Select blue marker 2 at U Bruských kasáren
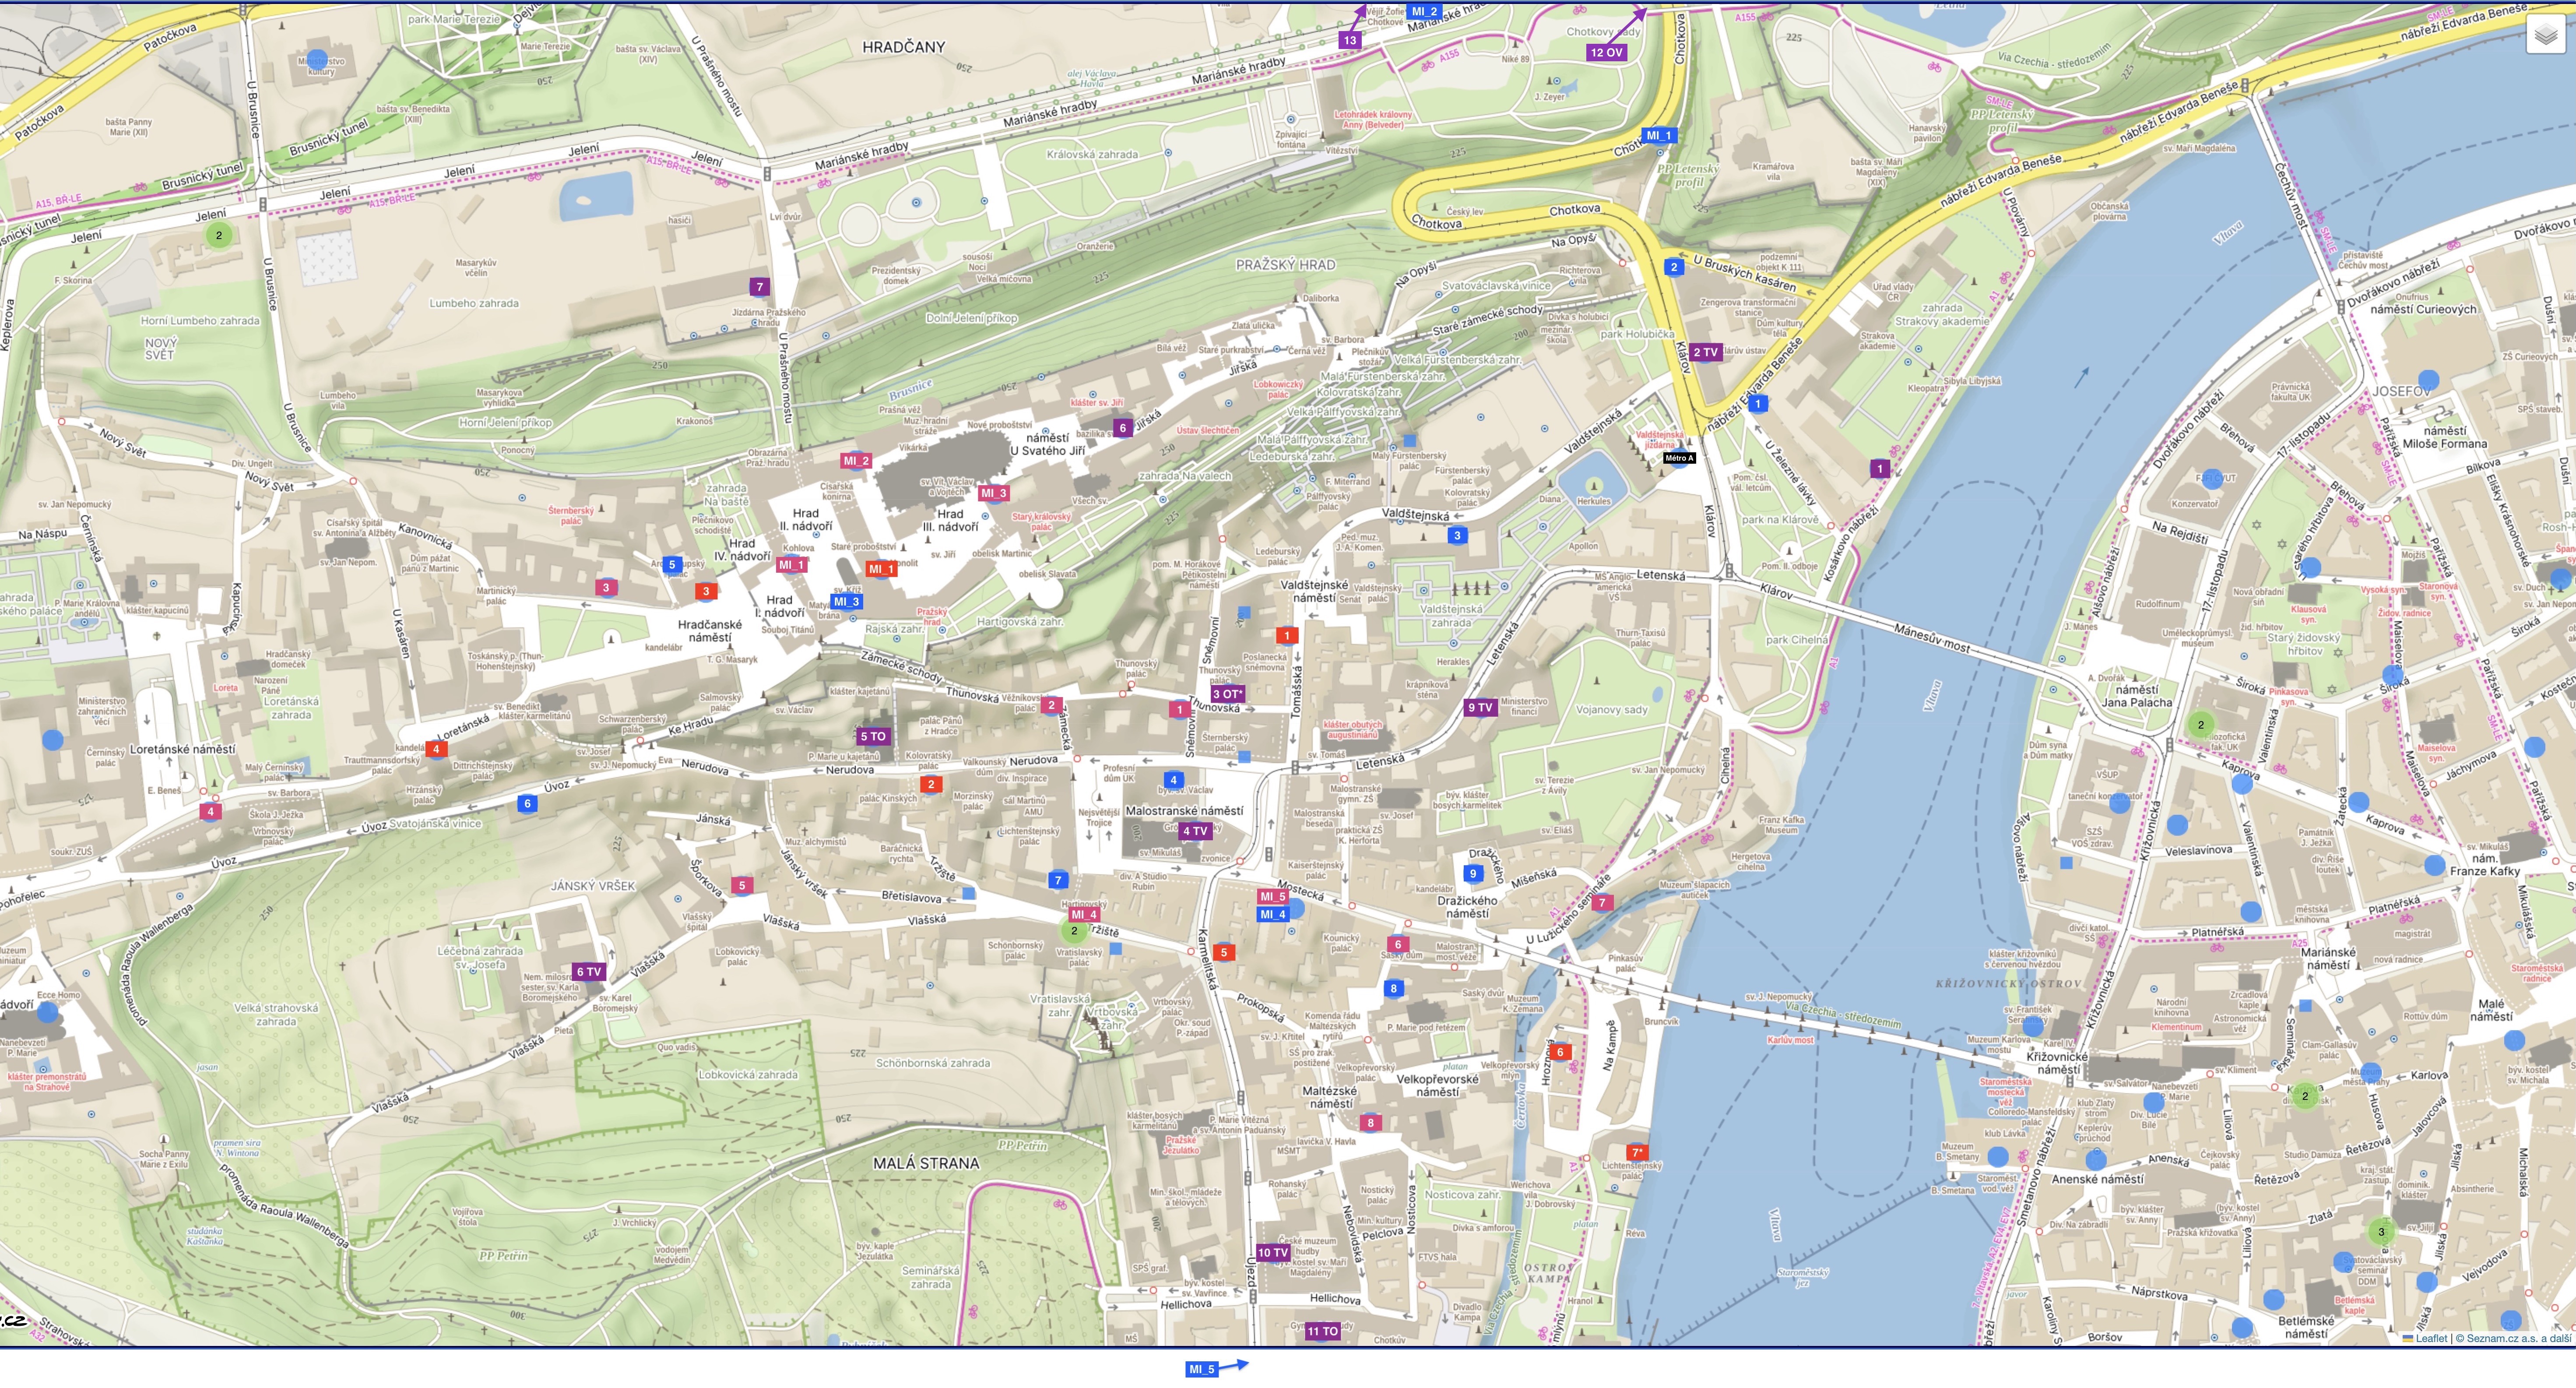The height and width of the screenshot is (1388, 2576). [1674, 267]
